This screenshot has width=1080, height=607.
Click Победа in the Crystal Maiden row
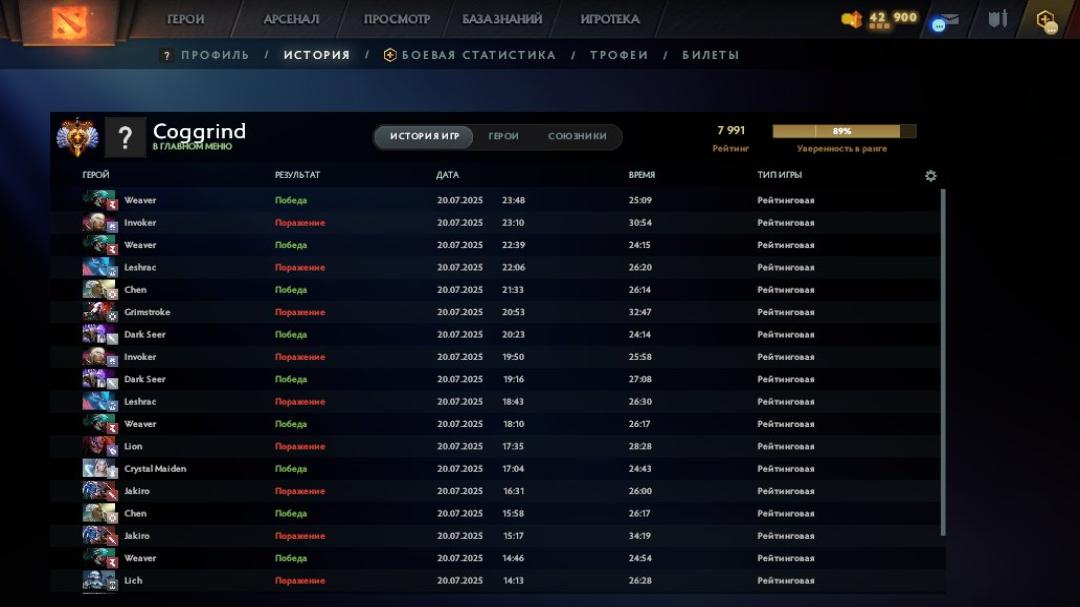tap(291, 469)
